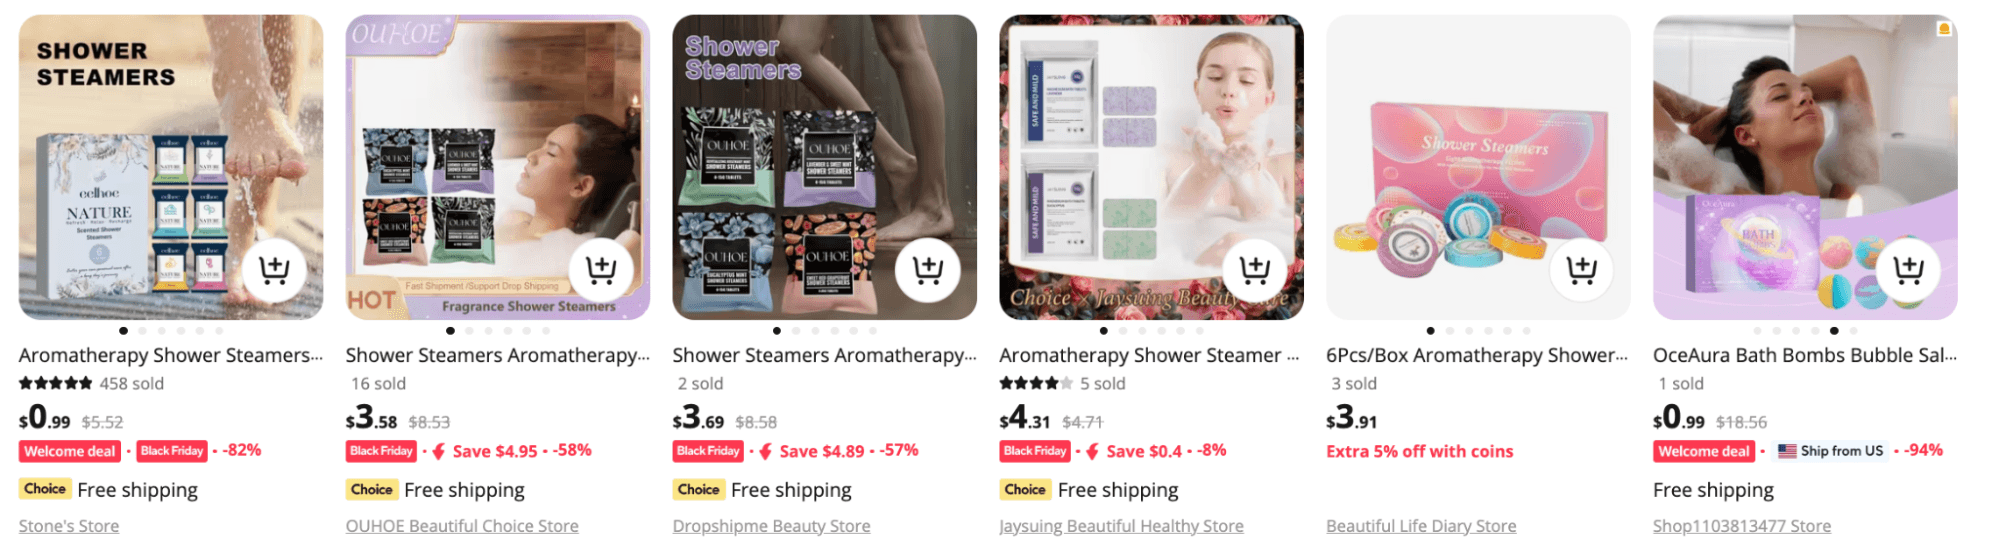
Task: View the pink 6Pcs shower steamers box image
Action: tap(1478, 167)
